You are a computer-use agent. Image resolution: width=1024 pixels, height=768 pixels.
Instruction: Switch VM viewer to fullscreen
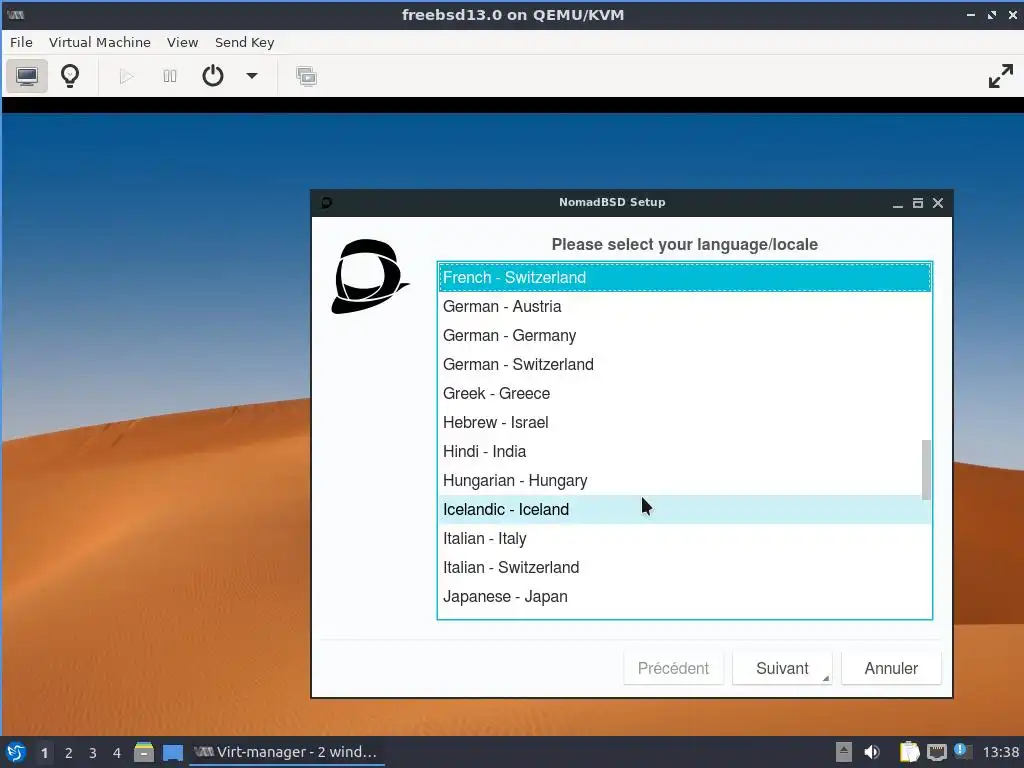click(x=1000, y=76)
